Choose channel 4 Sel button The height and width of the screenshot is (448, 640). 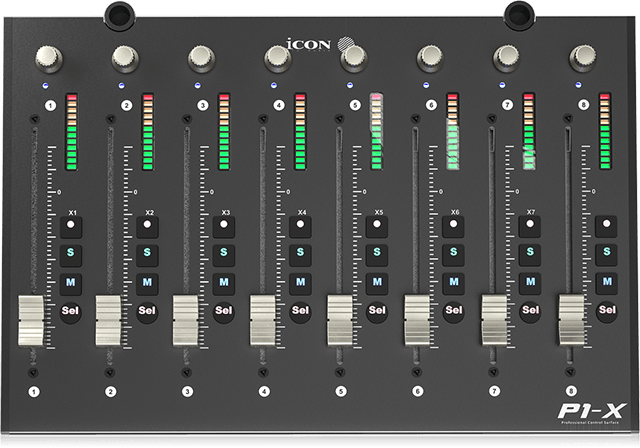click(300, 312)
